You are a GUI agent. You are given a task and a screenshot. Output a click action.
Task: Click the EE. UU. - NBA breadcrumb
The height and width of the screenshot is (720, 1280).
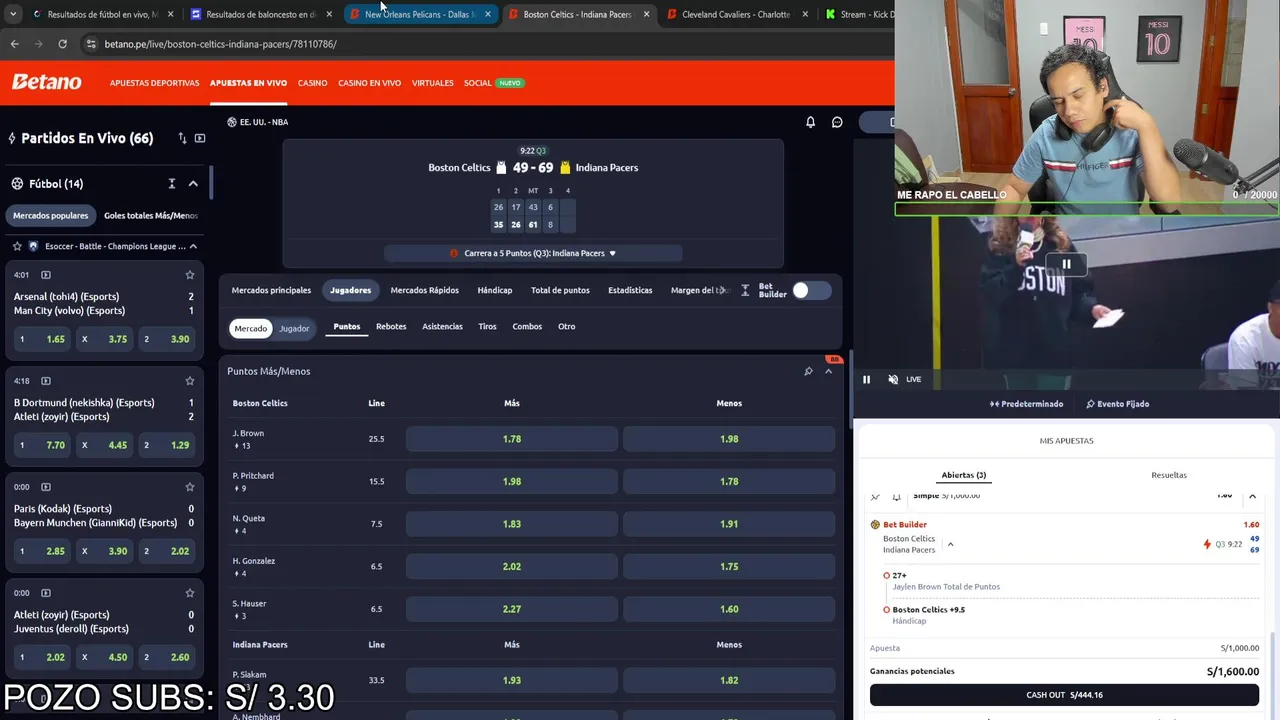point(258,122)
